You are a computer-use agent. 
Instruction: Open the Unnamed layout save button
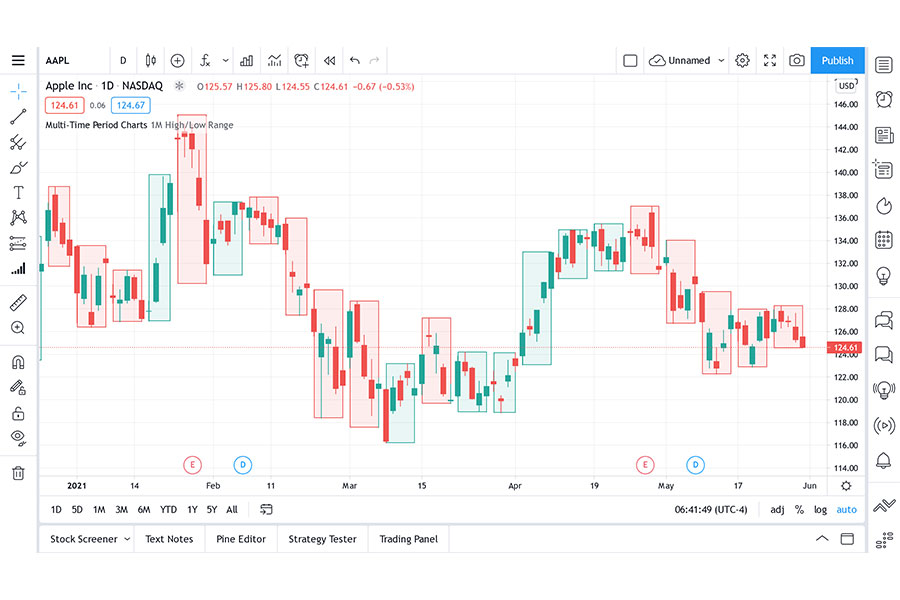click(x=680, y=60)
